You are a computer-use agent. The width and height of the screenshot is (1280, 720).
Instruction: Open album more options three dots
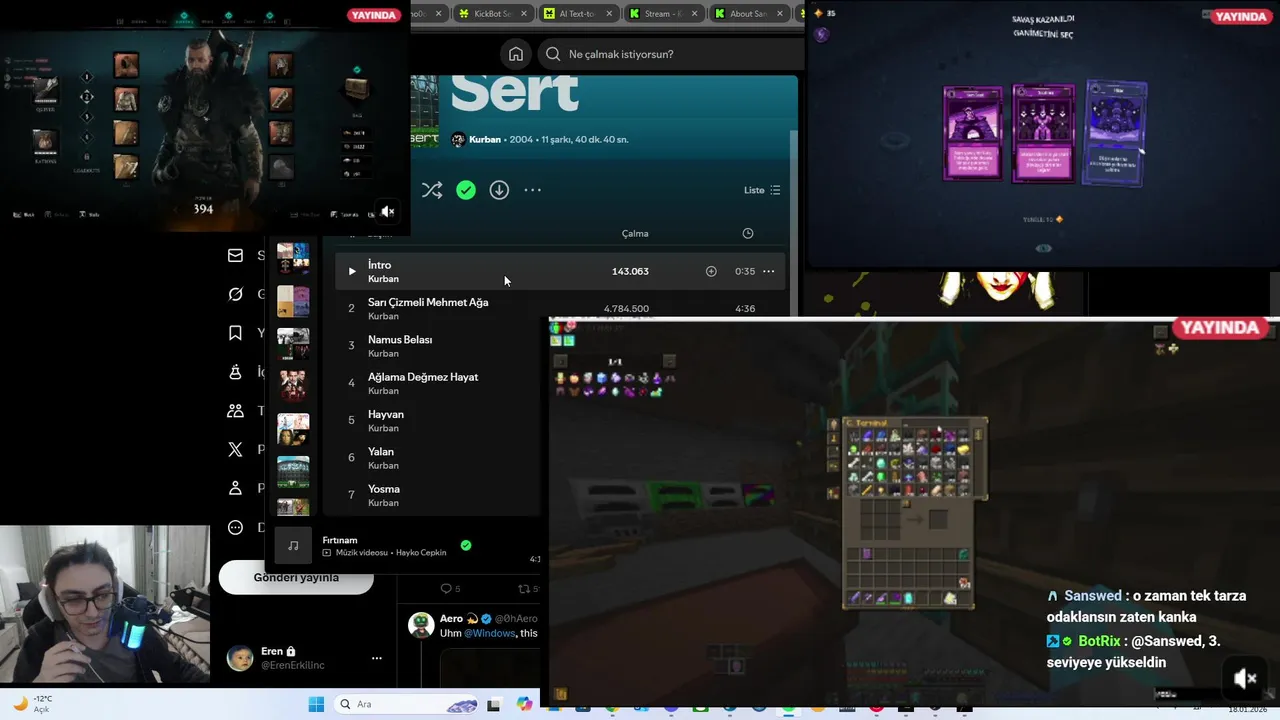(533, 190)
